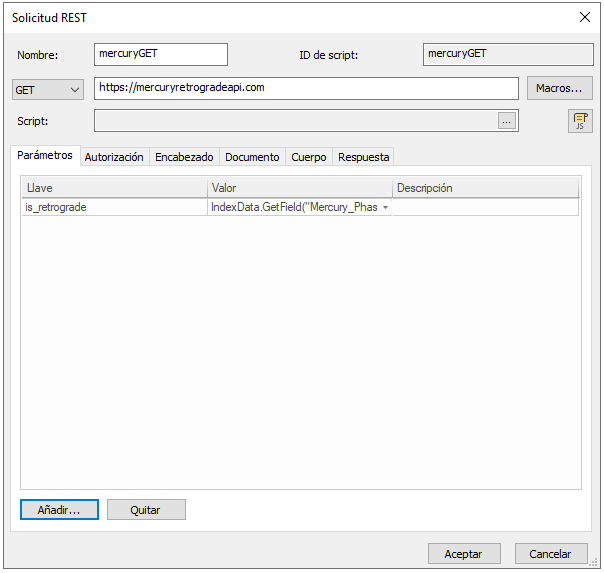Screen dimensions: 604x573
Task: Click the empty Descripción cell of is_retrograde
Action: coord(485,208)
